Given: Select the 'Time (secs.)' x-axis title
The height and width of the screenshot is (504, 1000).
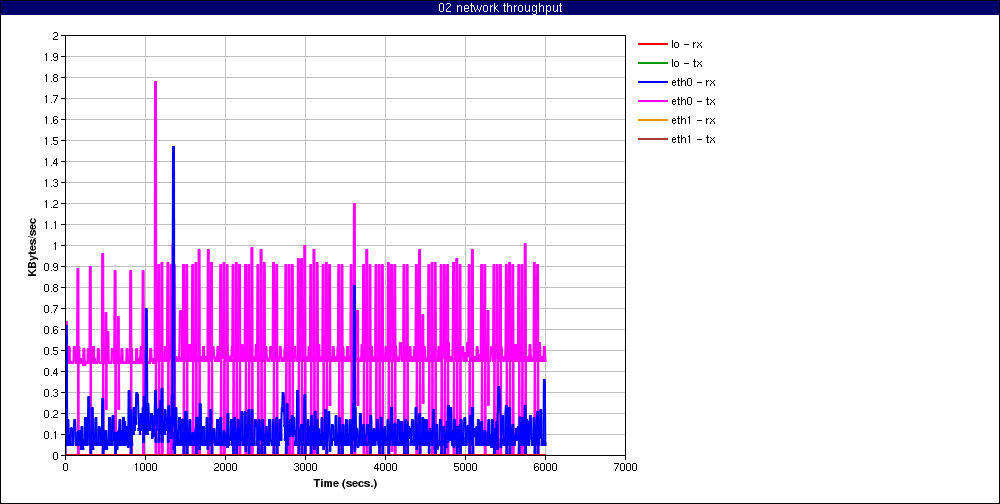Looking at the screenshot, I should (x=345, y=483).
